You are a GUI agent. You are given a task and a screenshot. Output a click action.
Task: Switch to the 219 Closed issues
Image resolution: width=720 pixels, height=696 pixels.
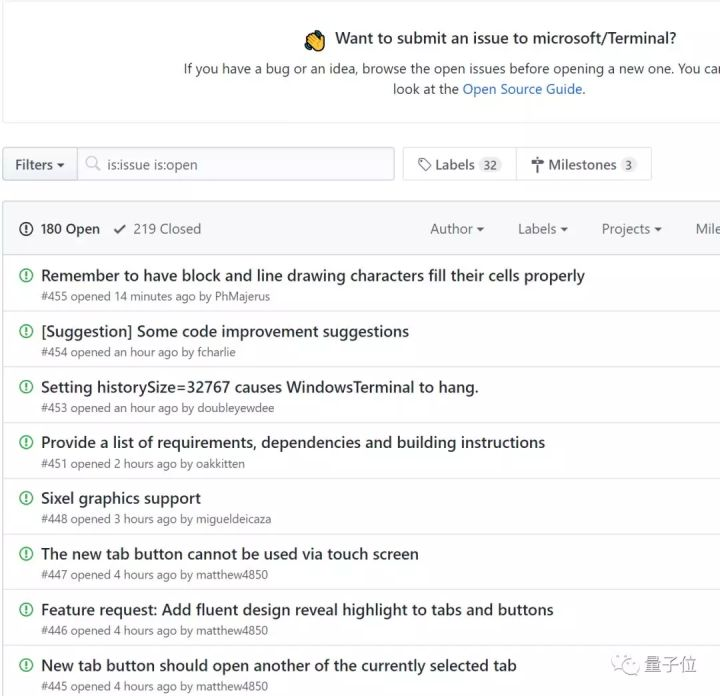coord(166,229)
